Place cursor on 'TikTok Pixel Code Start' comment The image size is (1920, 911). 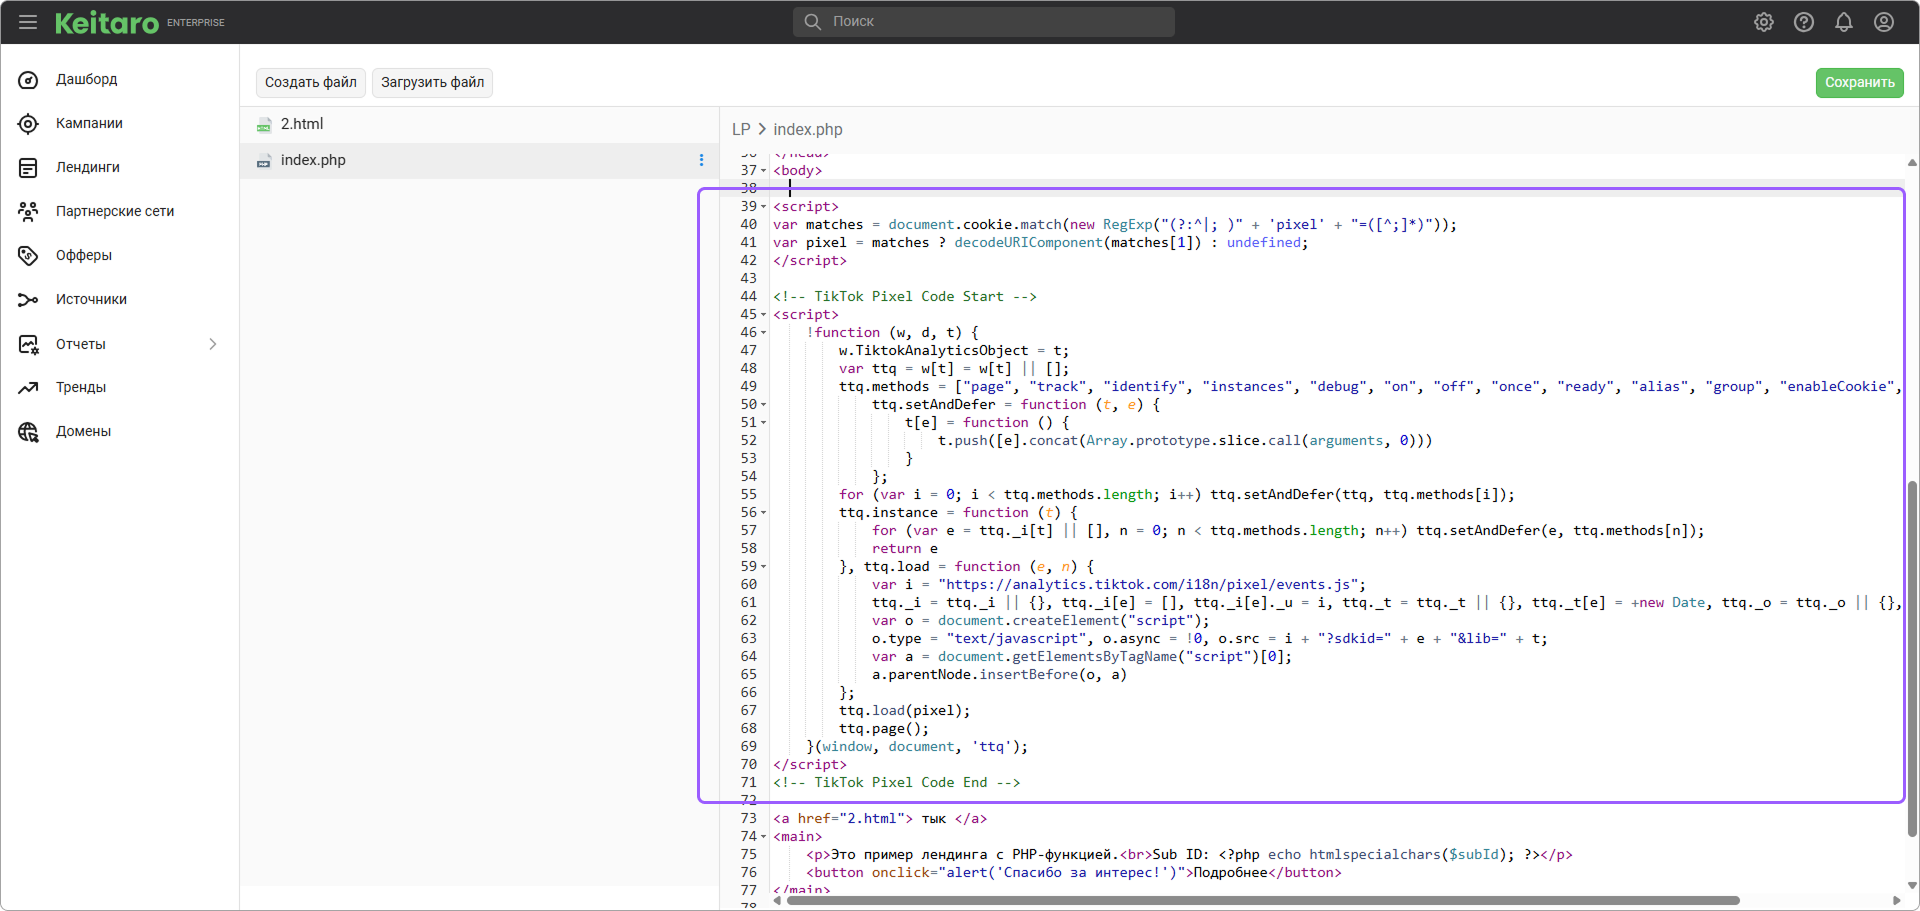click(905, 297)
